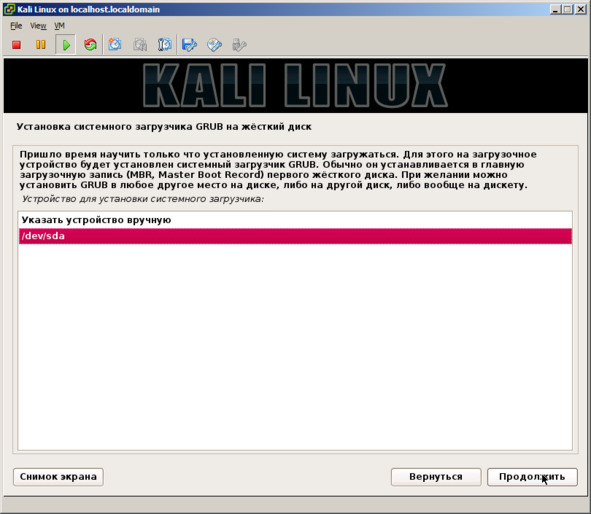Click the Снимок экрана button
591x514 pixels.
(58, 477)
